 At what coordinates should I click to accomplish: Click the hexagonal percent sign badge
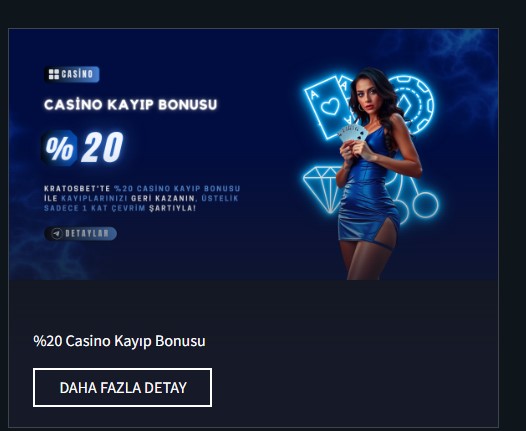[59, 148]
